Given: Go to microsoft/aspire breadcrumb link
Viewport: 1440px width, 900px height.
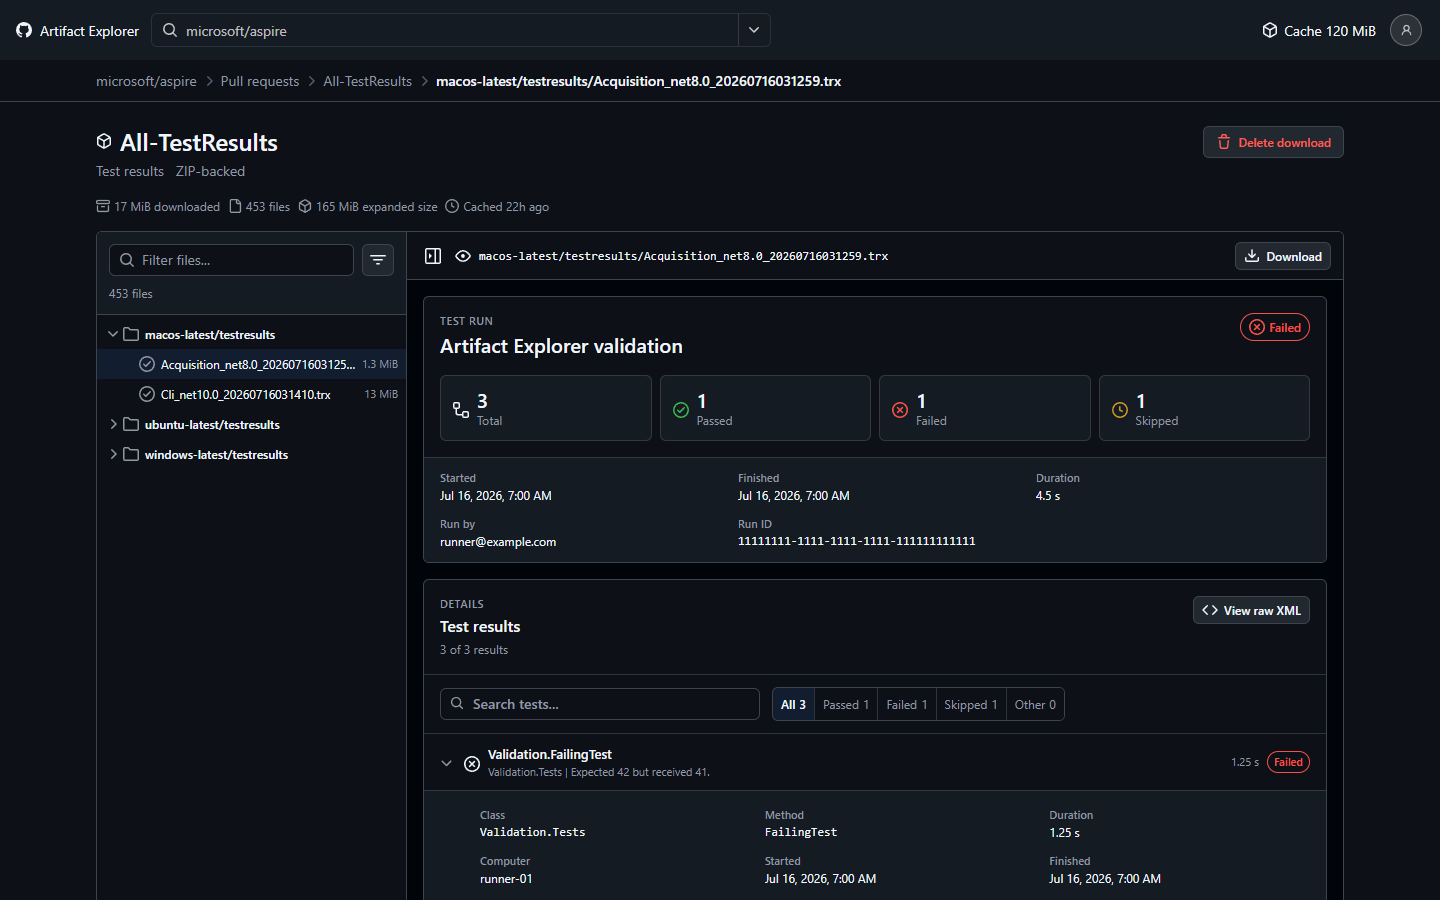Looking at the screenshot, I should coord(146,81).
